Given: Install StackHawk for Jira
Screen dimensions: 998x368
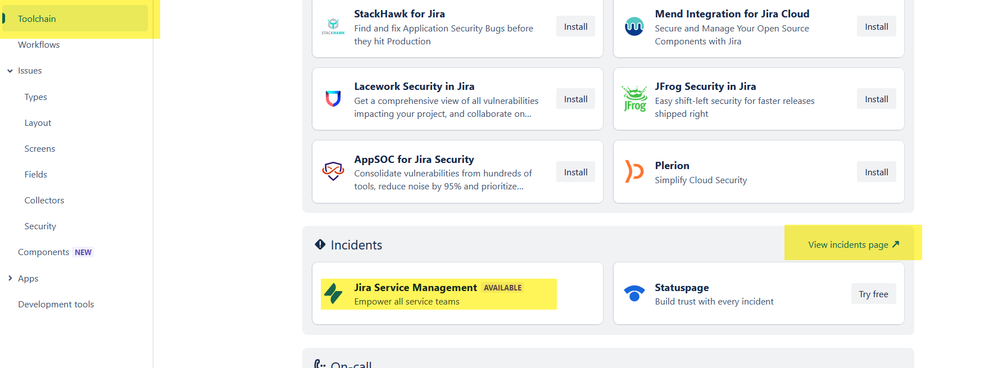Looking at the screenshot, I should pos(575,27).
